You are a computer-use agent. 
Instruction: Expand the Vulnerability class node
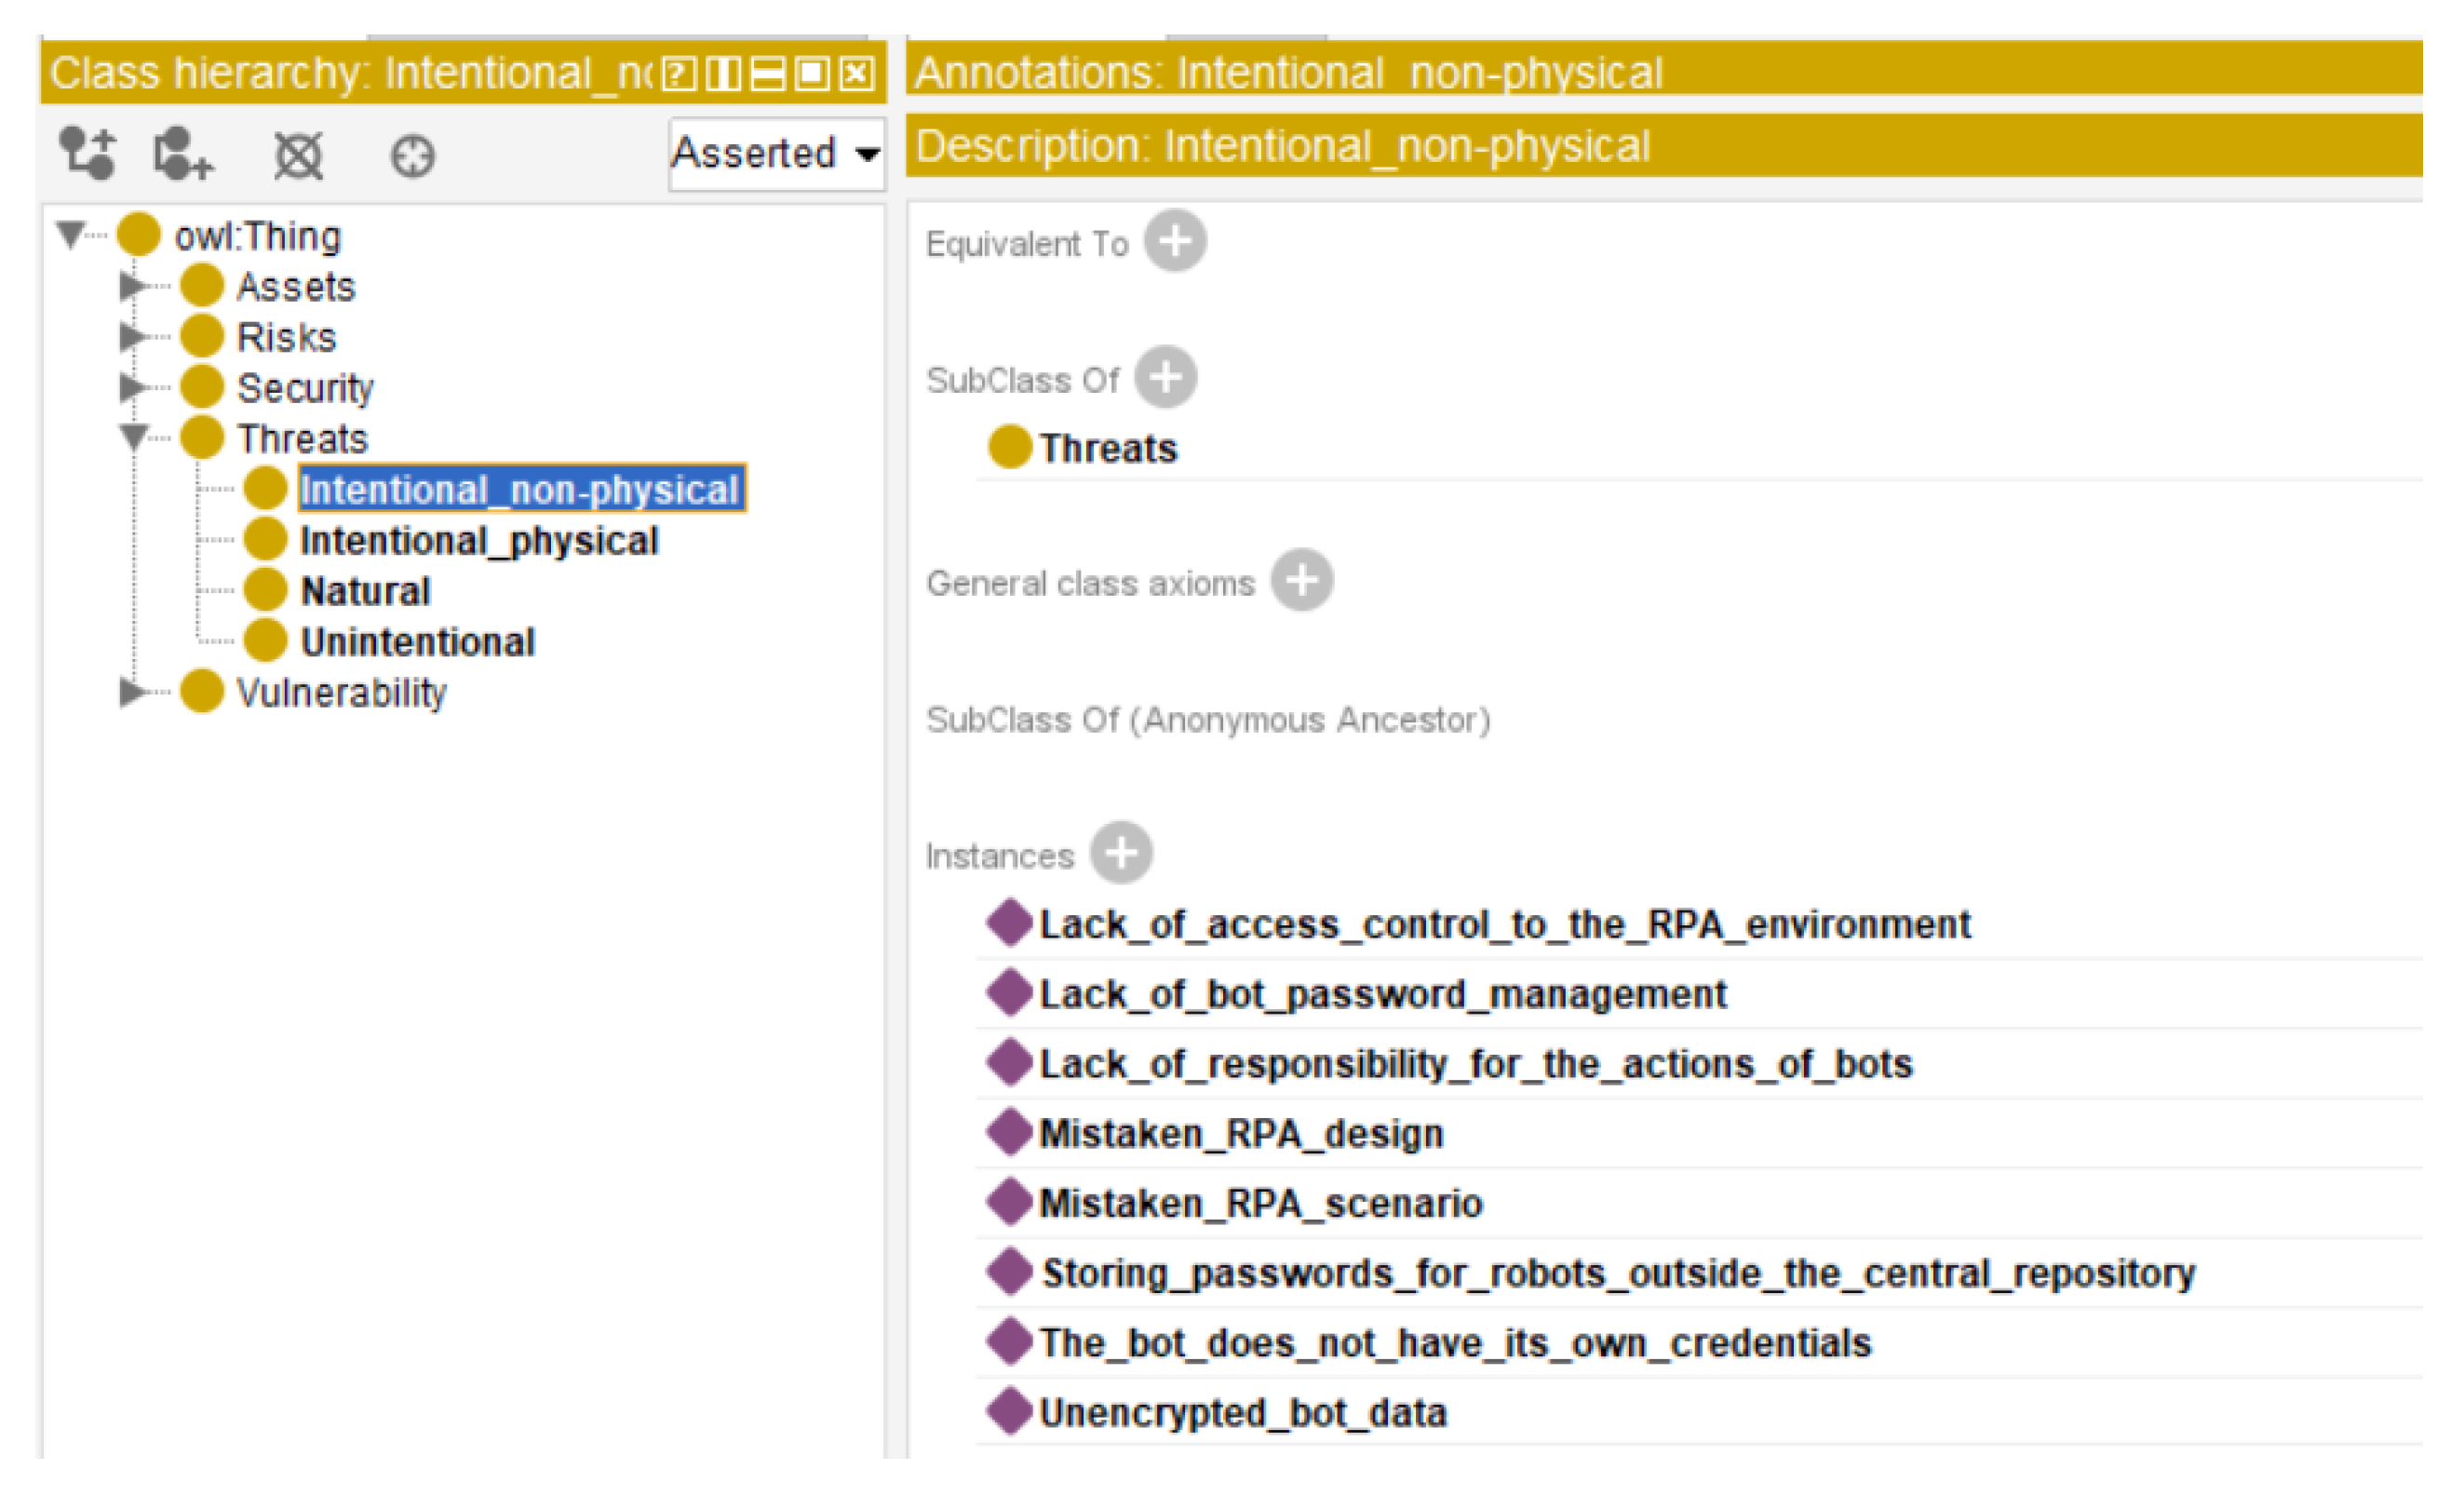pos(131,691)
